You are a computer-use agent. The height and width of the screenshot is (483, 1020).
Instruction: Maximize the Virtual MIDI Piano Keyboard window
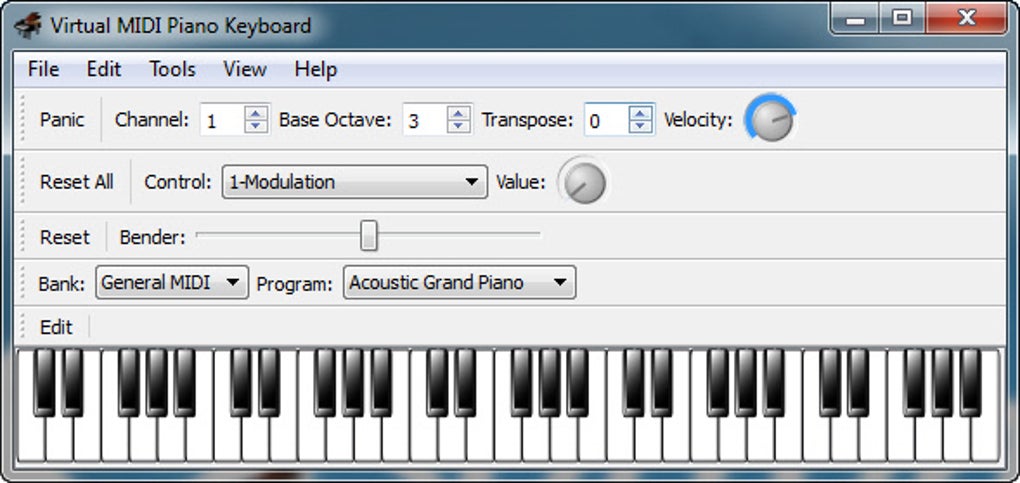[x=902, y=19]
